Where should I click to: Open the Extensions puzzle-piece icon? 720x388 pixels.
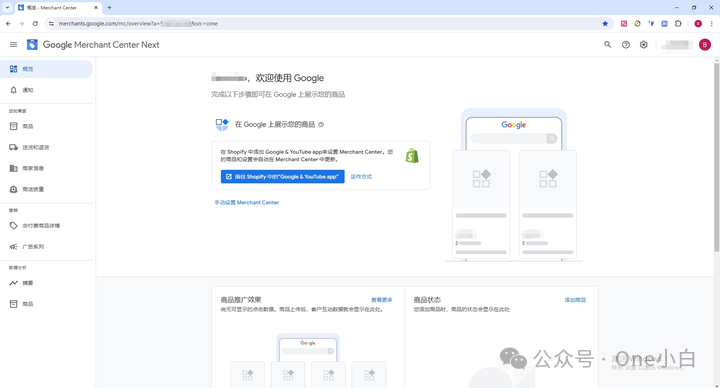[x=678, y=23]
